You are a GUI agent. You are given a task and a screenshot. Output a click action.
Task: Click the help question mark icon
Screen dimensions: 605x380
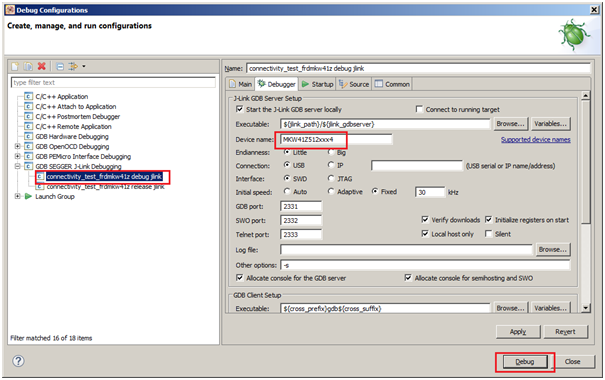[18, 361]
